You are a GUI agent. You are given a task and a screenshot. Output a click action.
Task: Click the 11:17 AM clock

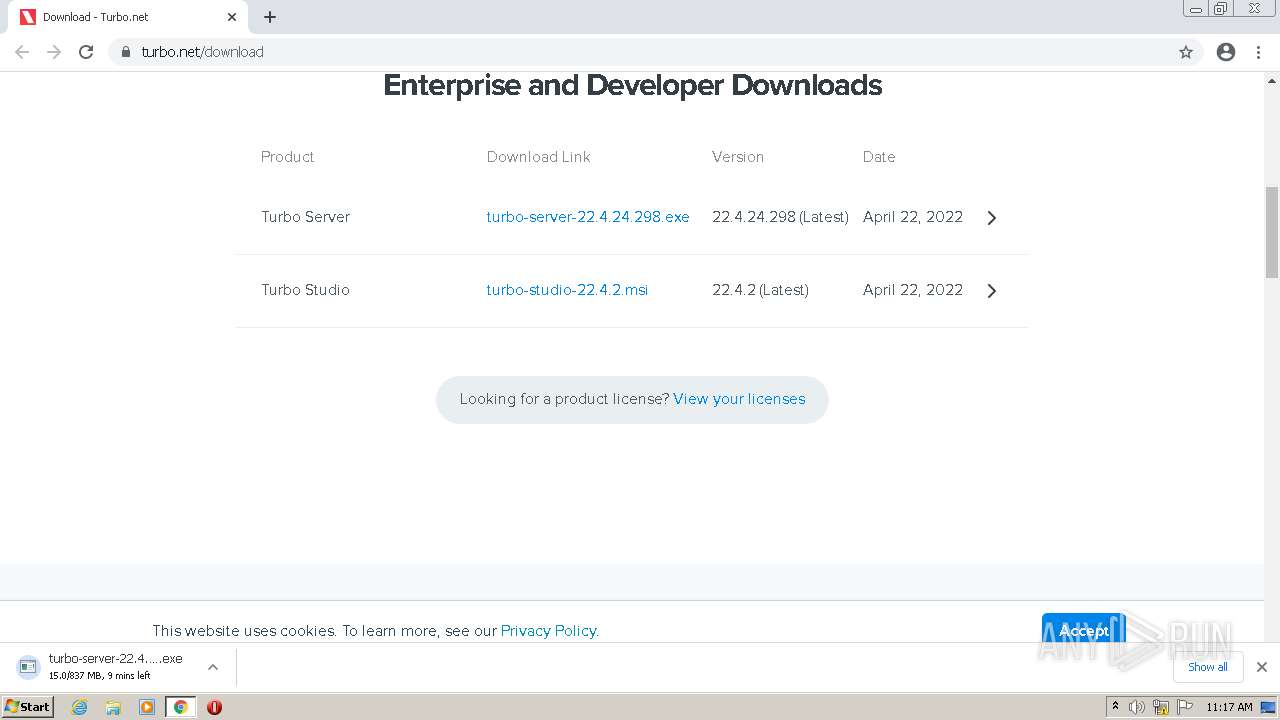click(x=1229, y=707)
